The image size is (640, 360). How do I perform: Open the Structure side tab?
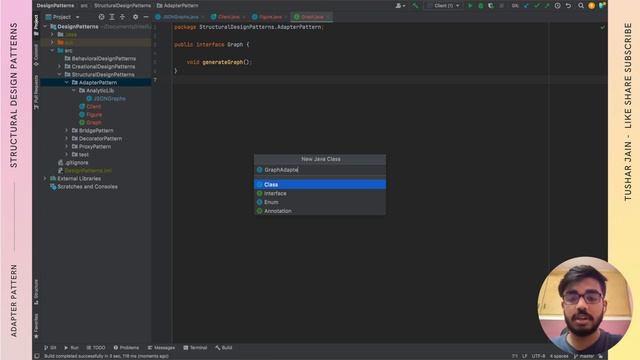point(36,292)
